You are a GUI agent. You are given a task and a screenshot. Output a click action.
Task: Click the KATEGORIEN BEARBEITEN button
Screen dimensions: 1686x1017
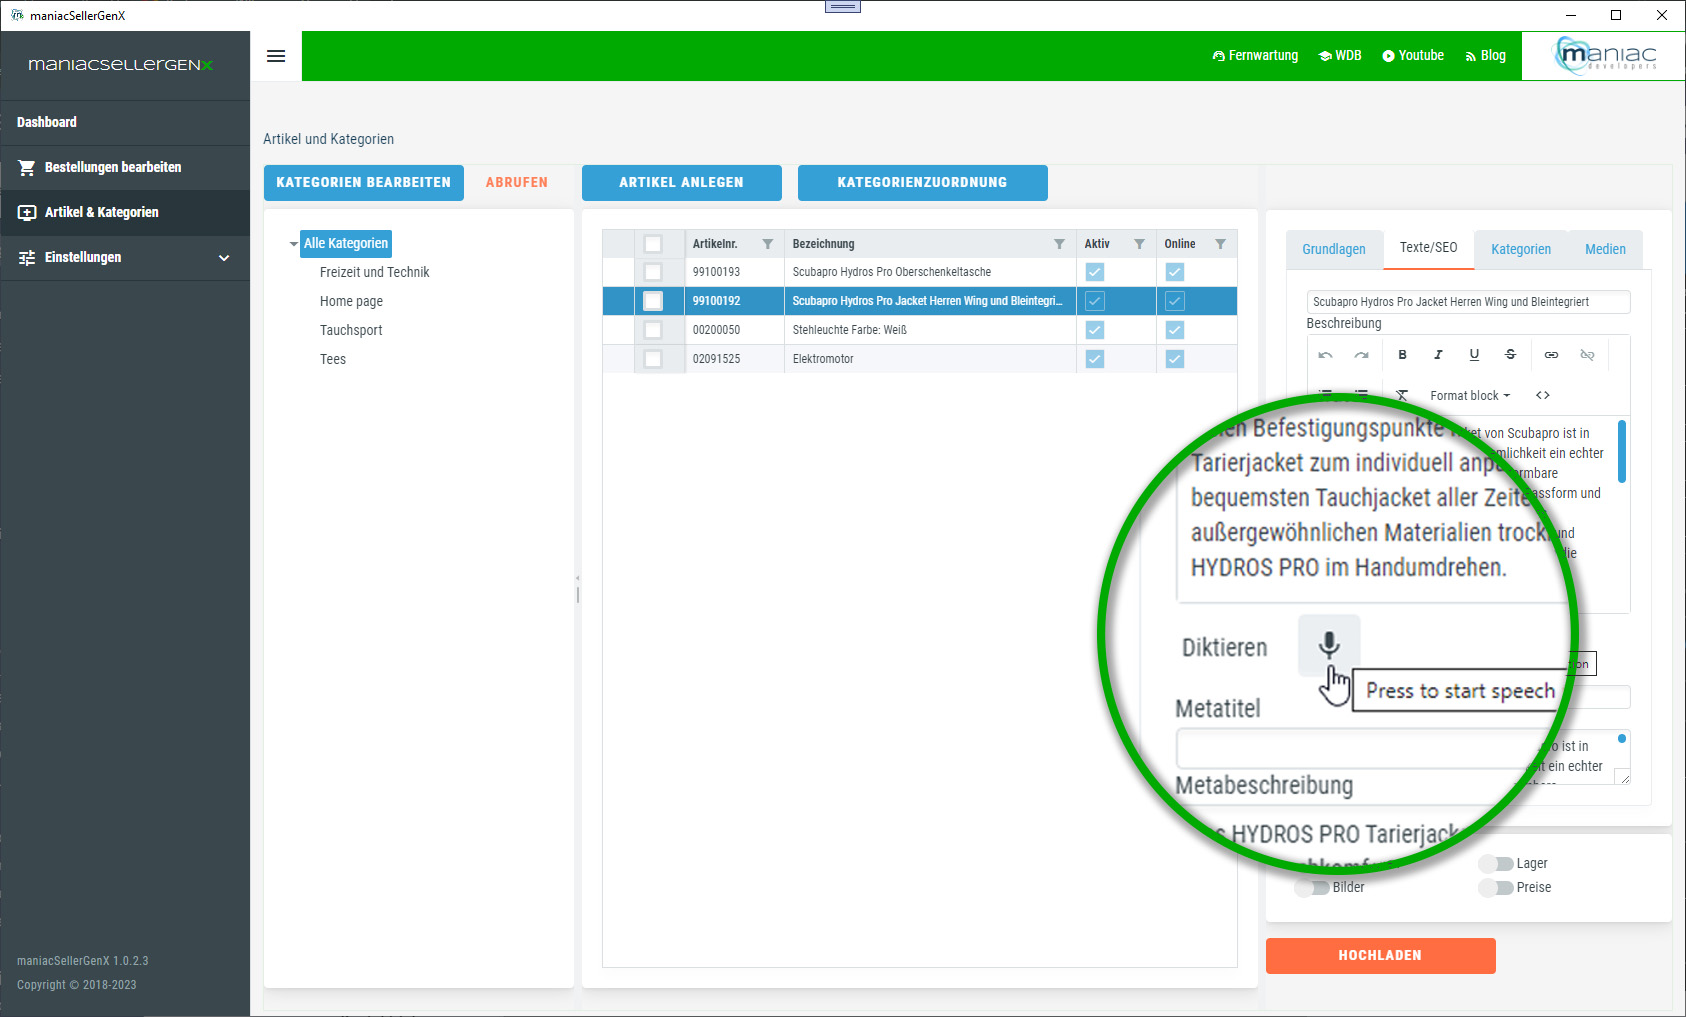coord(364,183)
